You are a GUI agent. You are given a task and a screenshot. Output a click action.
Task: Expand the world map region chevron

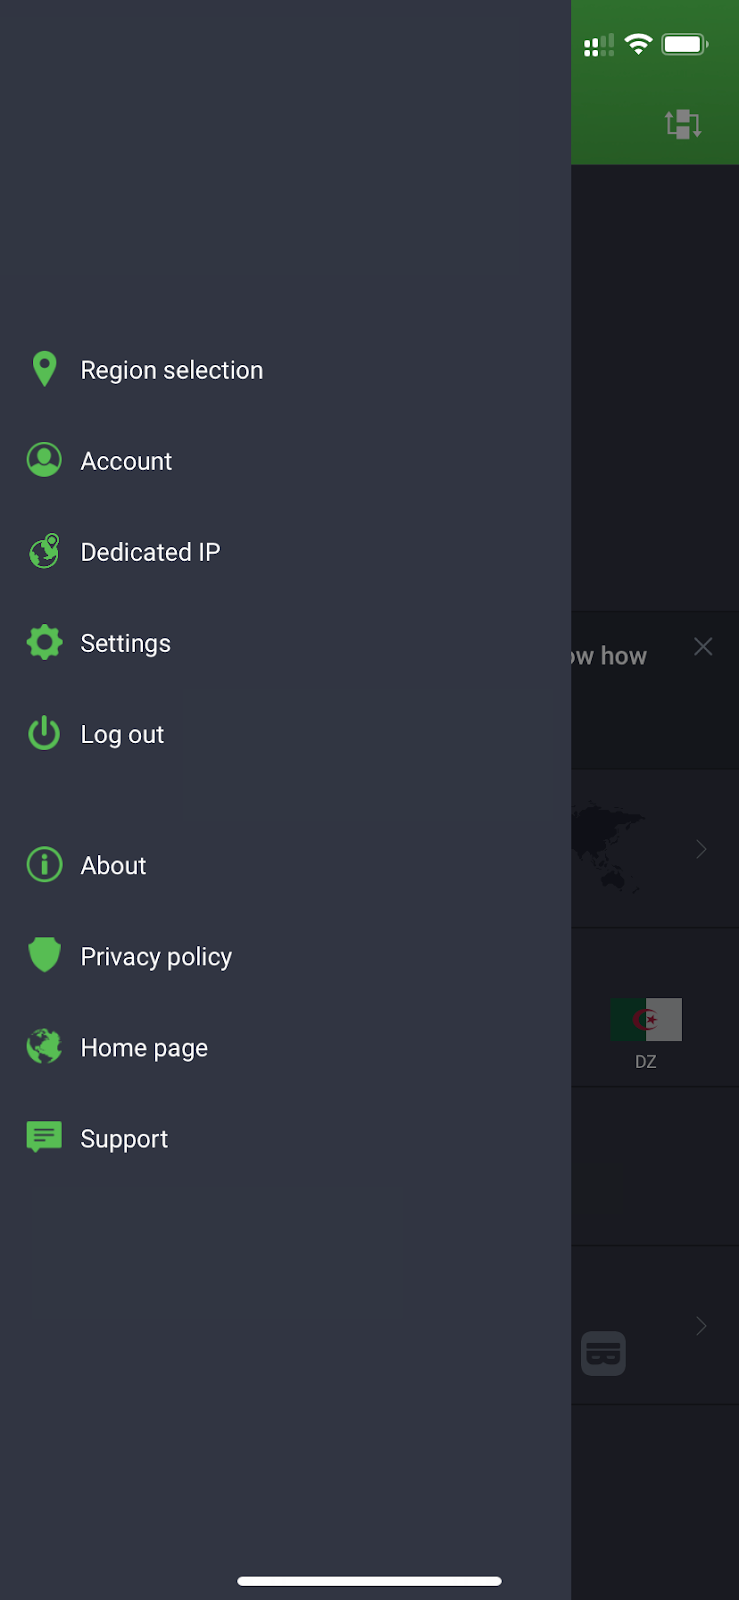pos(701,849)
